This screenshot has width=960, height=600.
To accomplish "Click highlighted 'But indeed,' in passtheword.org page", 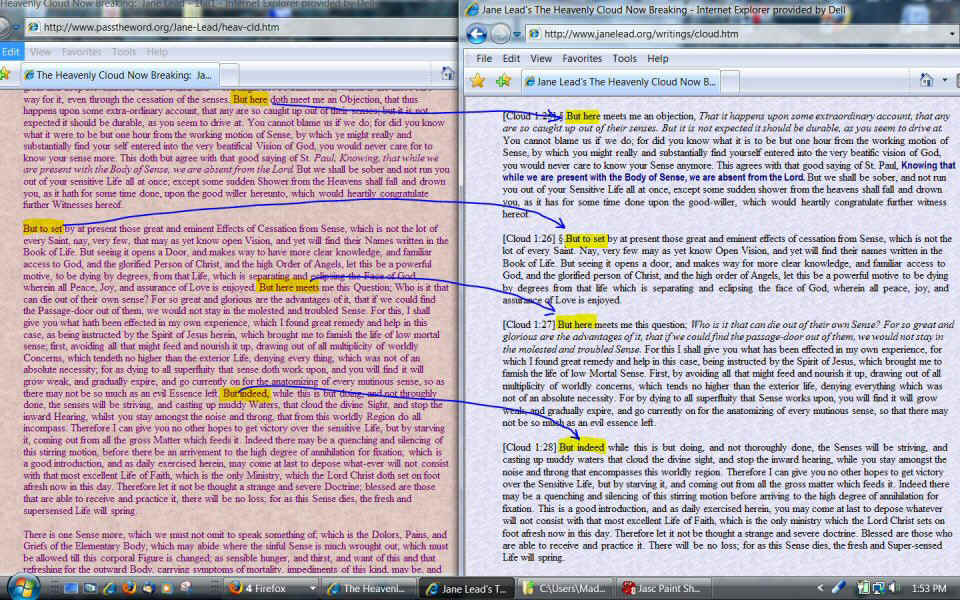I will click(x=245, y=394).
